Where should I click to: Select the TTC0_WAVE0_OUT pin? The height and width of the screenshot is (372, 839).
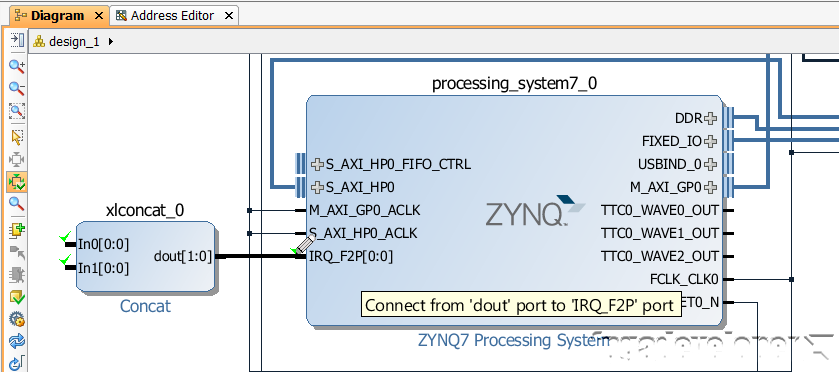pos(660,210)
